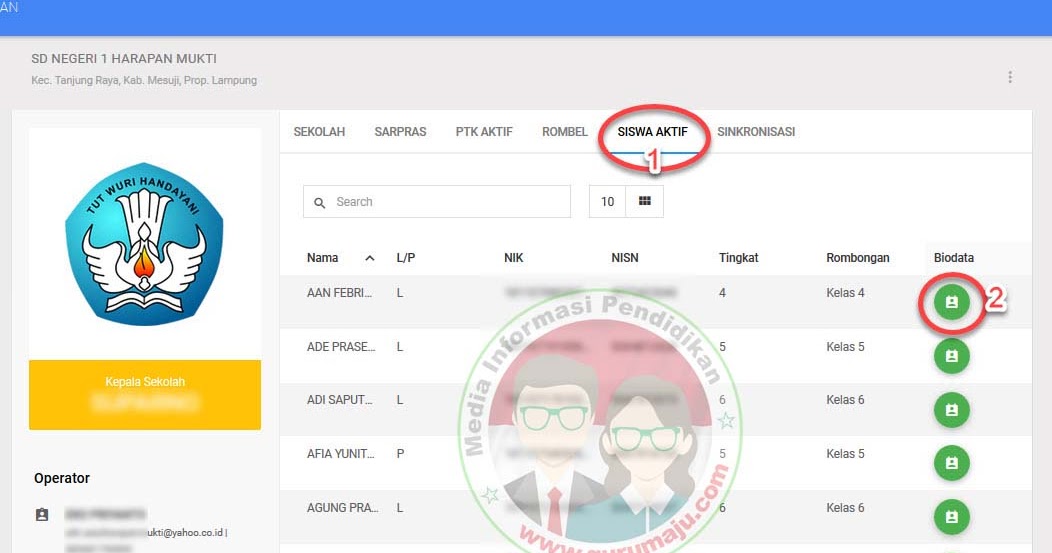
Task: Click the Kec. Tanjung Raya address line
Action: [x=144, y=81]
